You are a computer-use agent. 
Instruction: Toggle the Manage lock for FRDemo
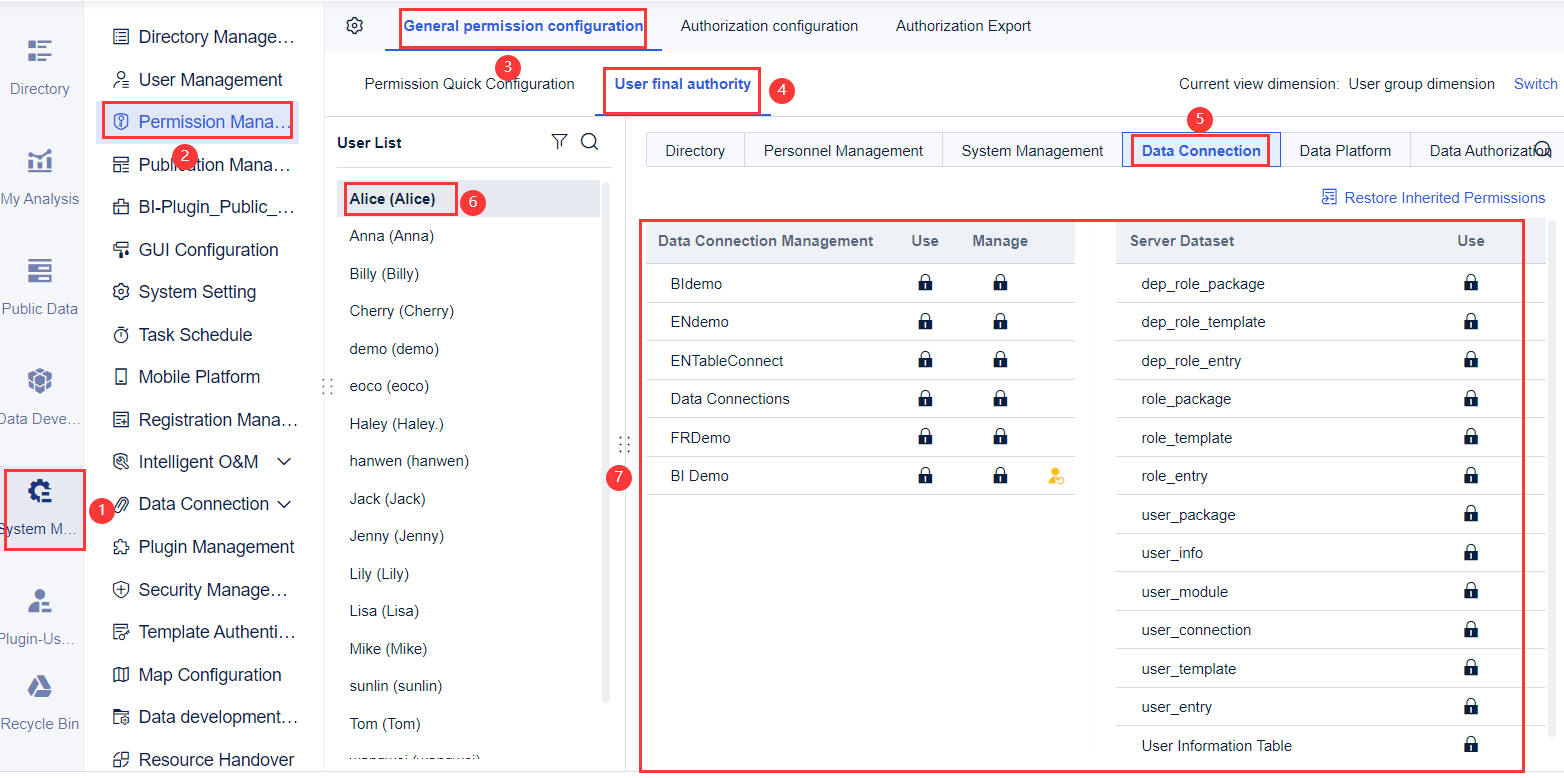click(1000, 436)
